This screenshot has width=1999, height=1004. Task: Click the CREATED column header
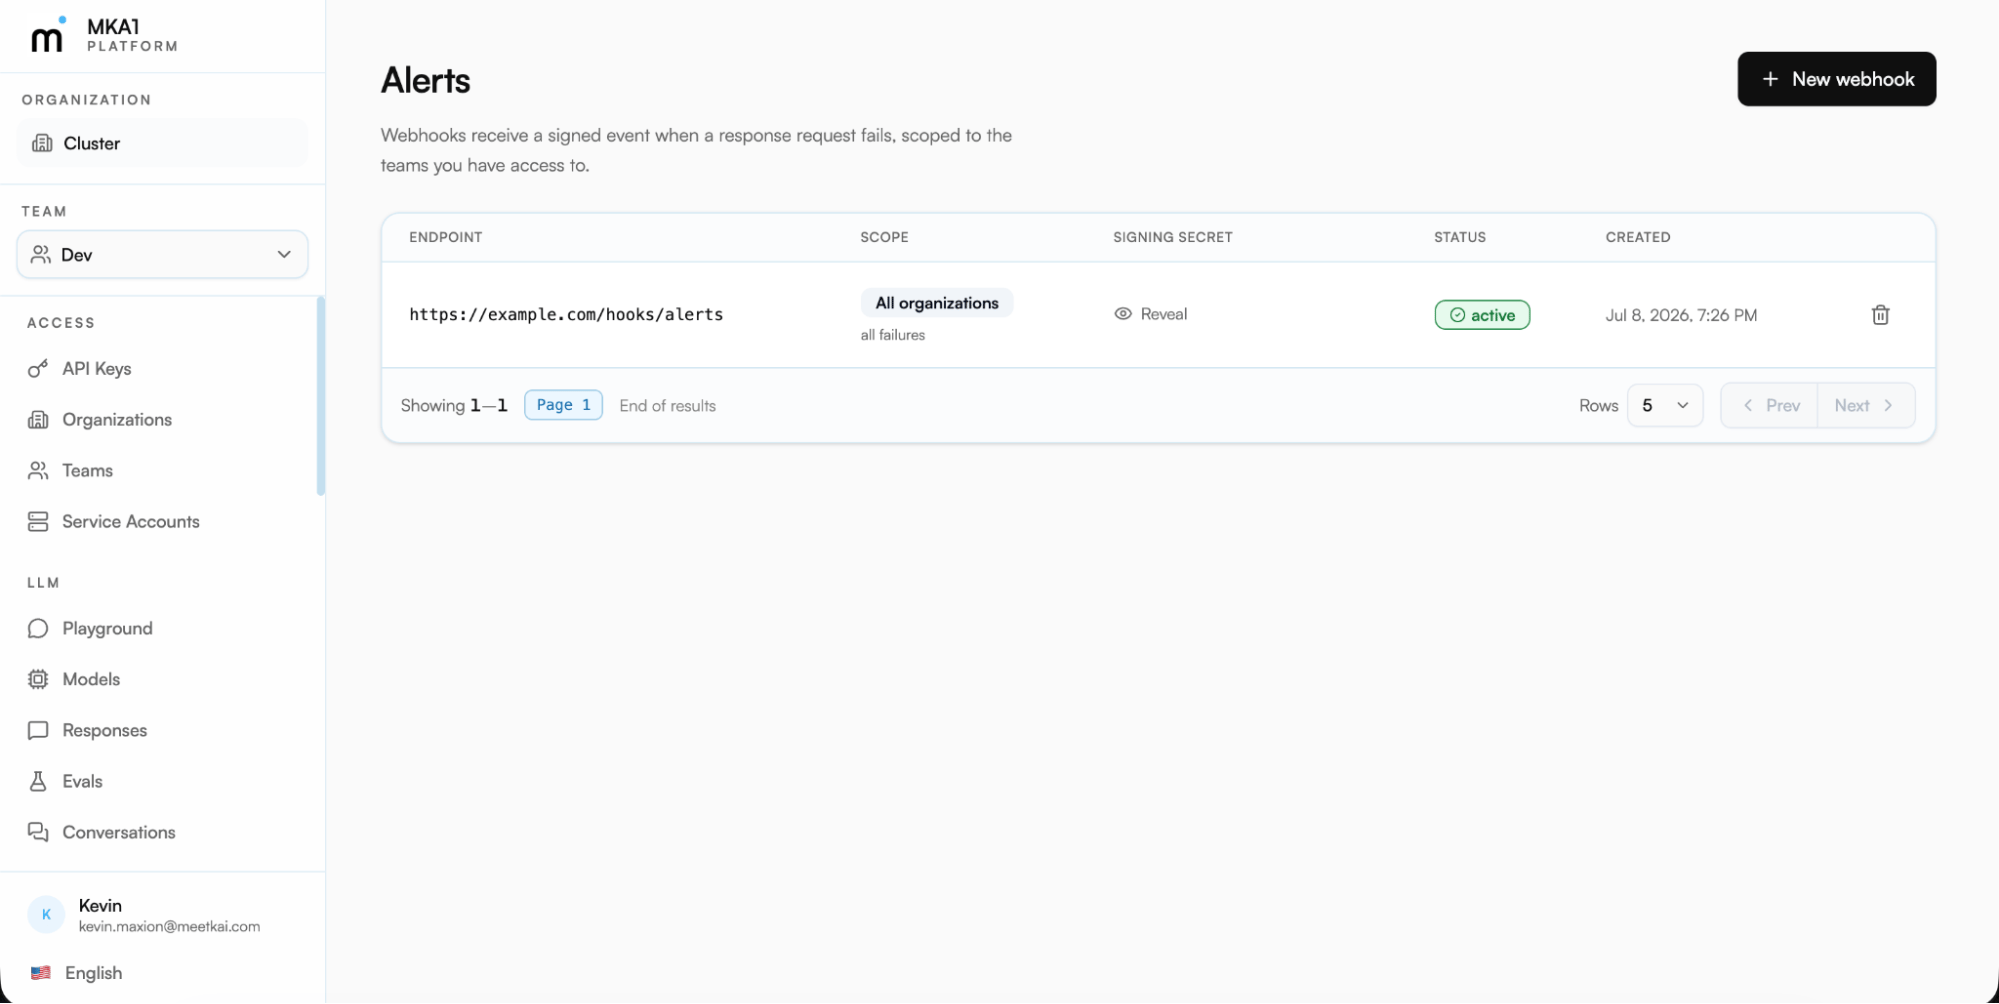coord(1638,237)
